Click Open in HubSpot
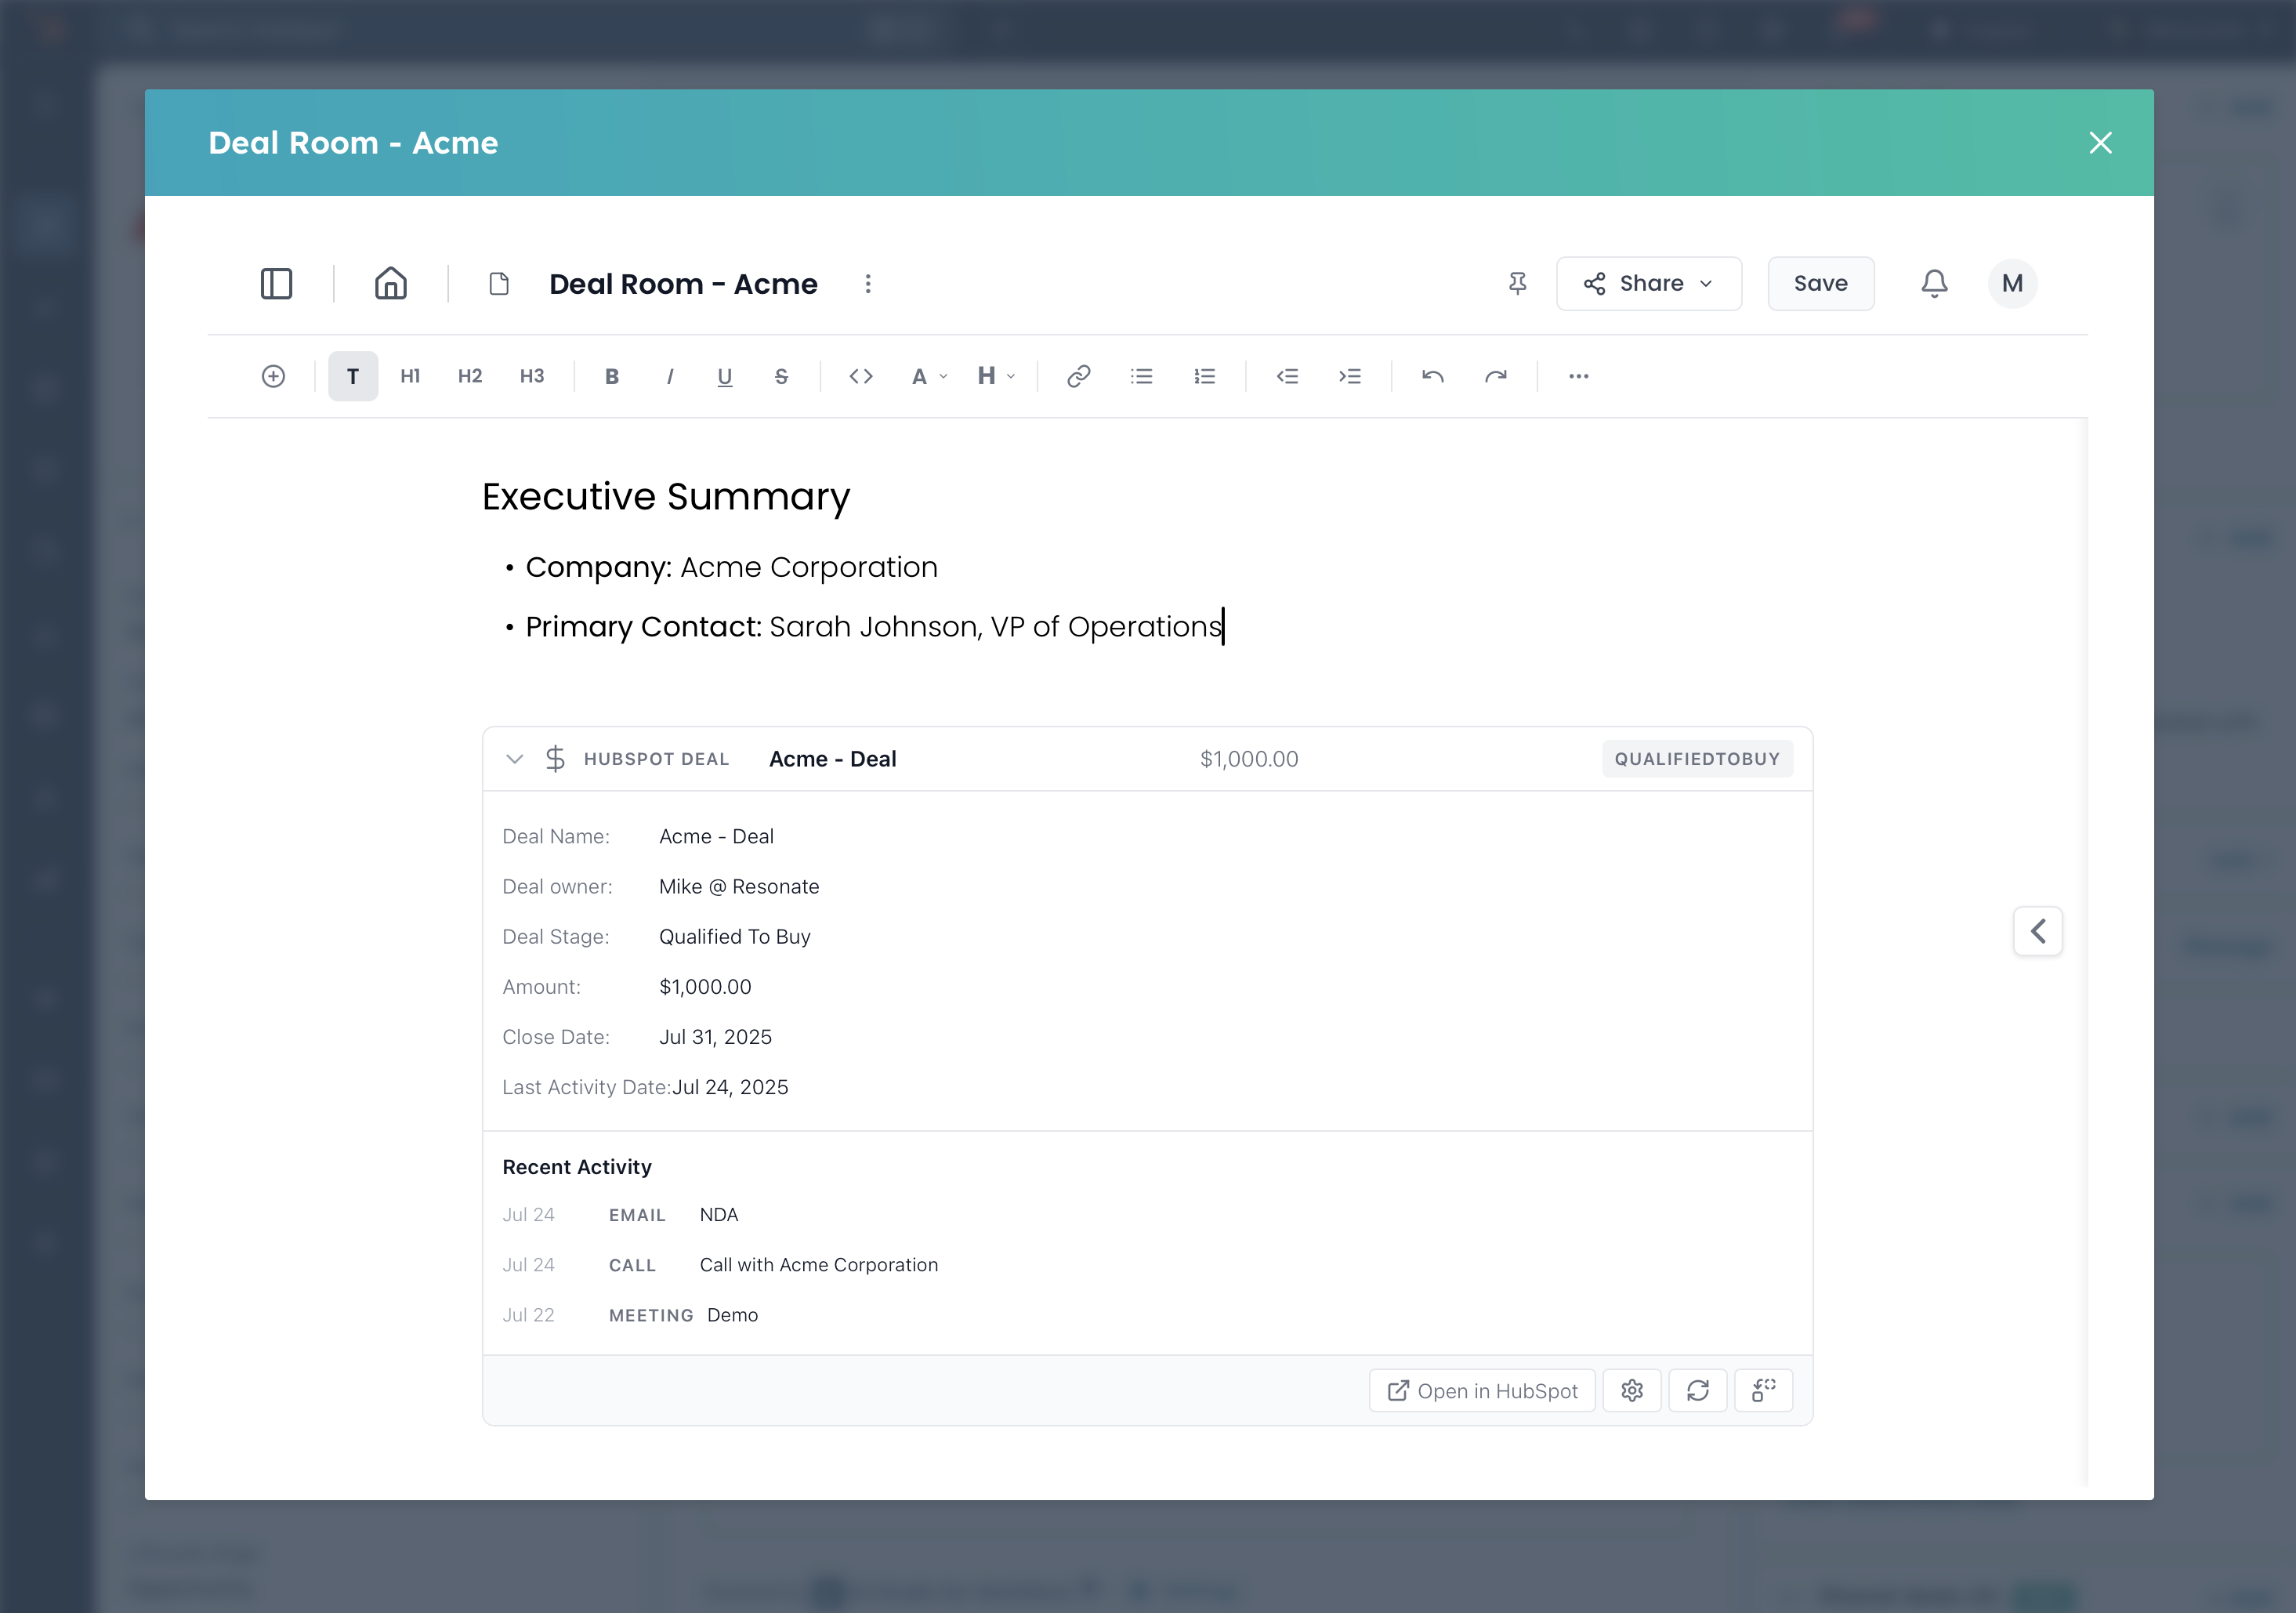 click(1482, 1390)
